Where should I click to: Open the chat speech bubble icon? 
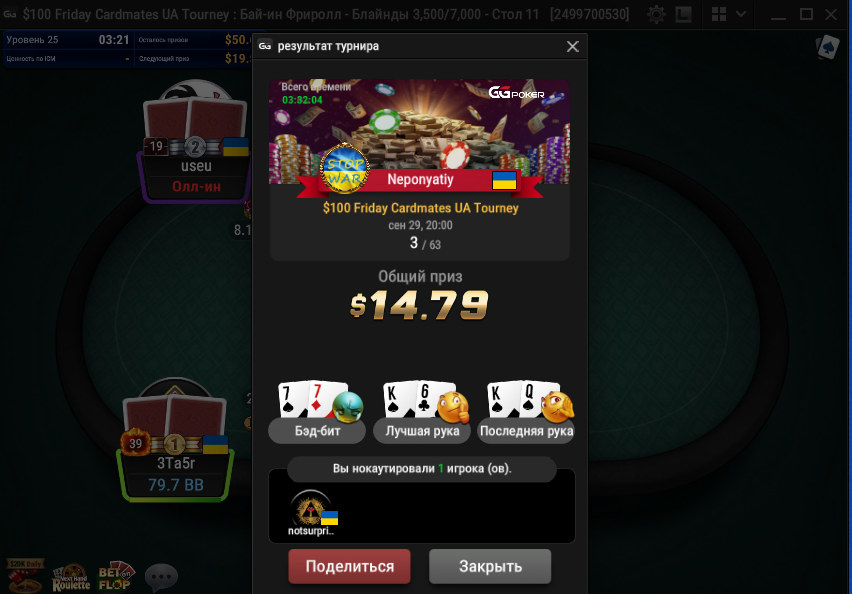click(x=161, y=577)
